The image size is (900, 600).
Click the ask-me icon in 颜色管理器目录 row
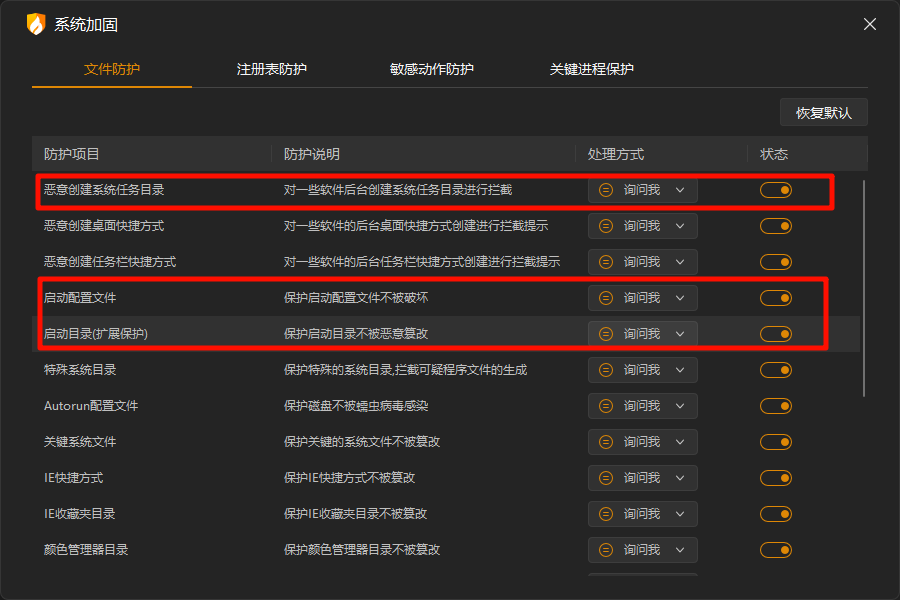(606, 550)
